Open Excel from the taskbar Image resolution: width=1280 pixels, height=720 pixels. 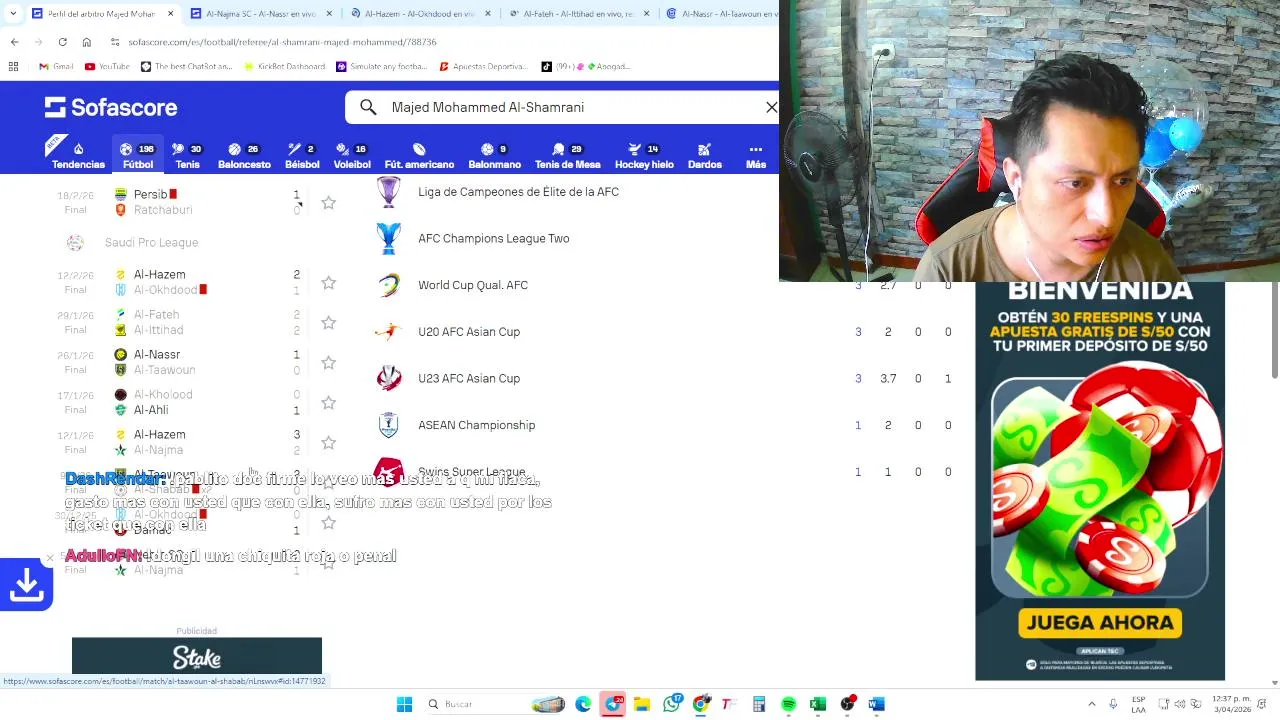817,704
